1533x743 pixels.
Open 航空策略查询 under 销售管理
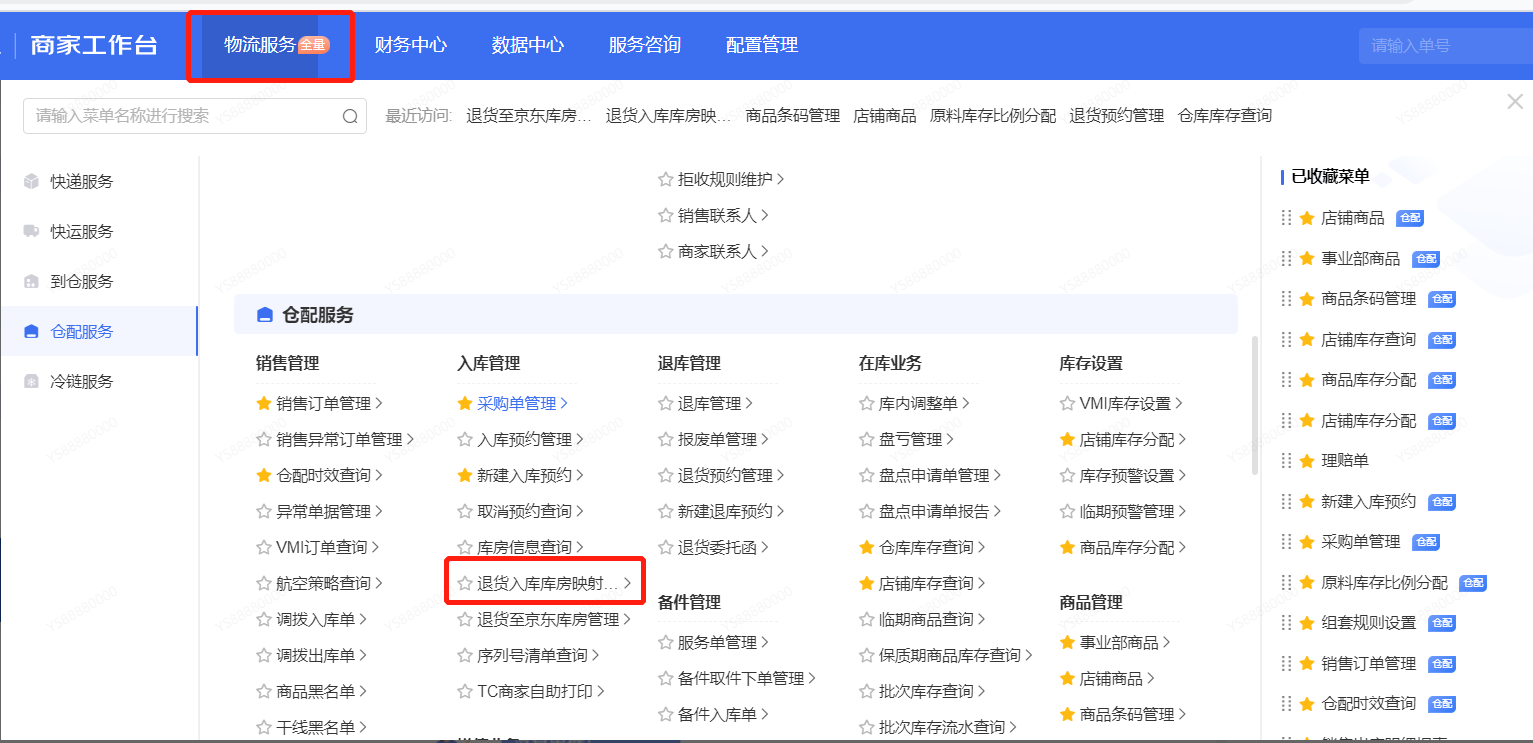tap(324, 584)
